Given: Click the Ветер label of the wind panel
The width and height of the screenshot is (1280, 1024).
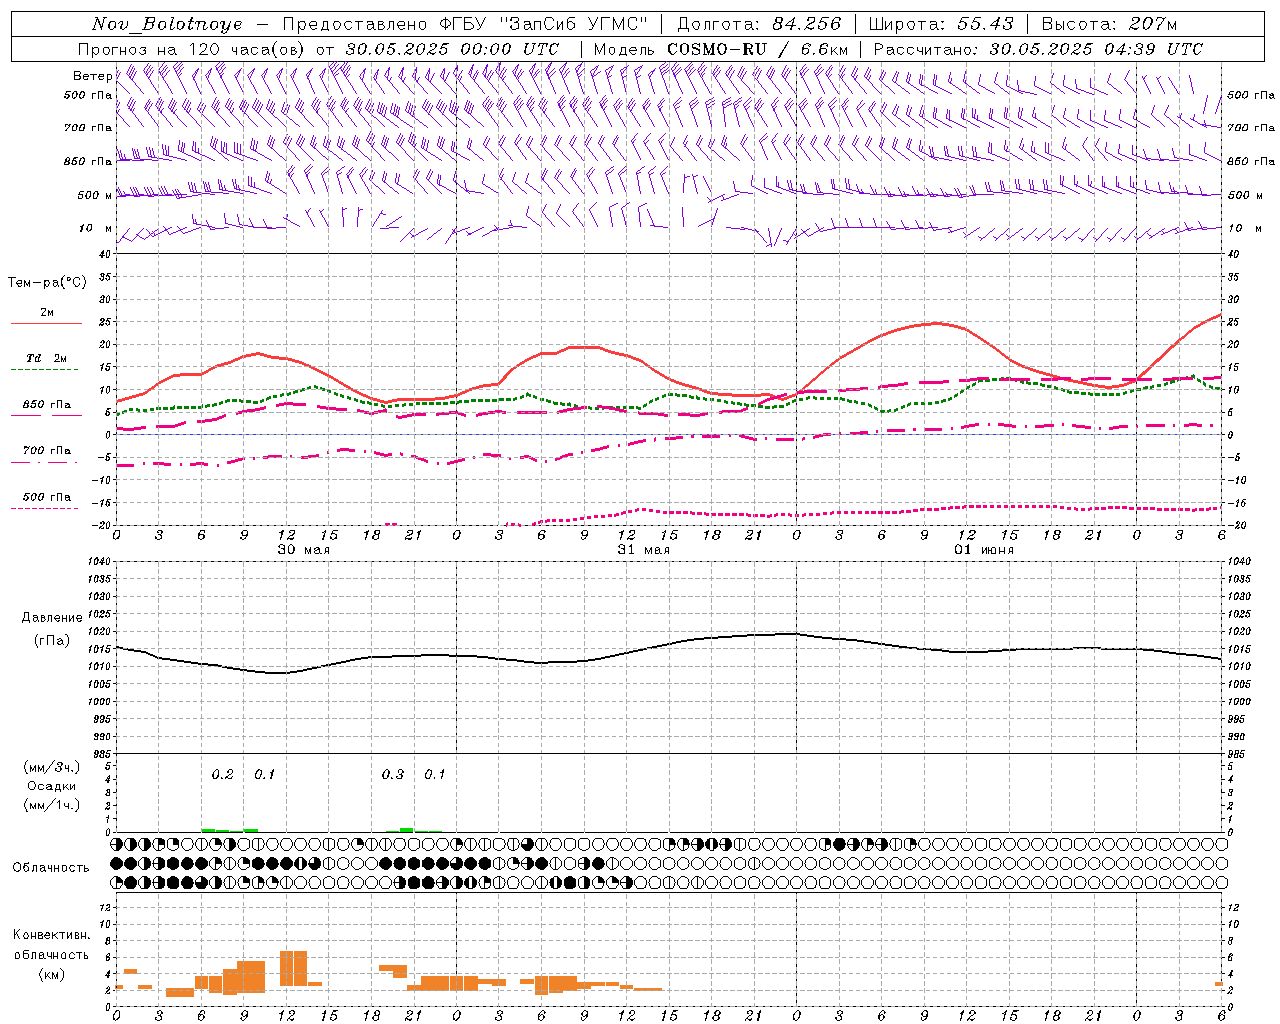Looking at the screenshot, I should click(x=92, y=76).
